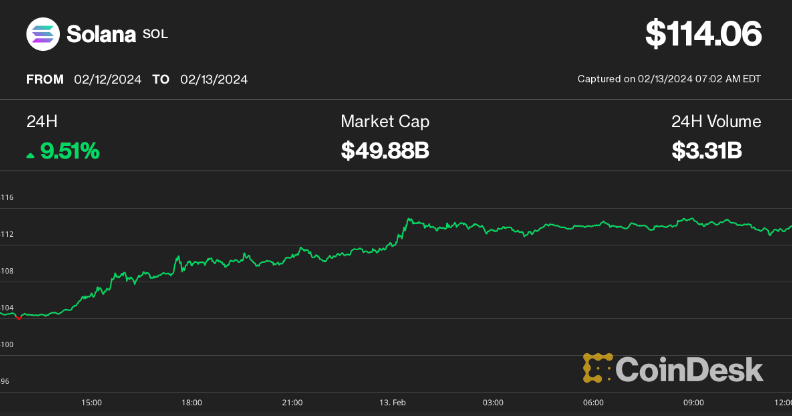Click the 24H Volume label
Image resolution: width=792 pixels, height=416 pixels.
click(716, 121)
